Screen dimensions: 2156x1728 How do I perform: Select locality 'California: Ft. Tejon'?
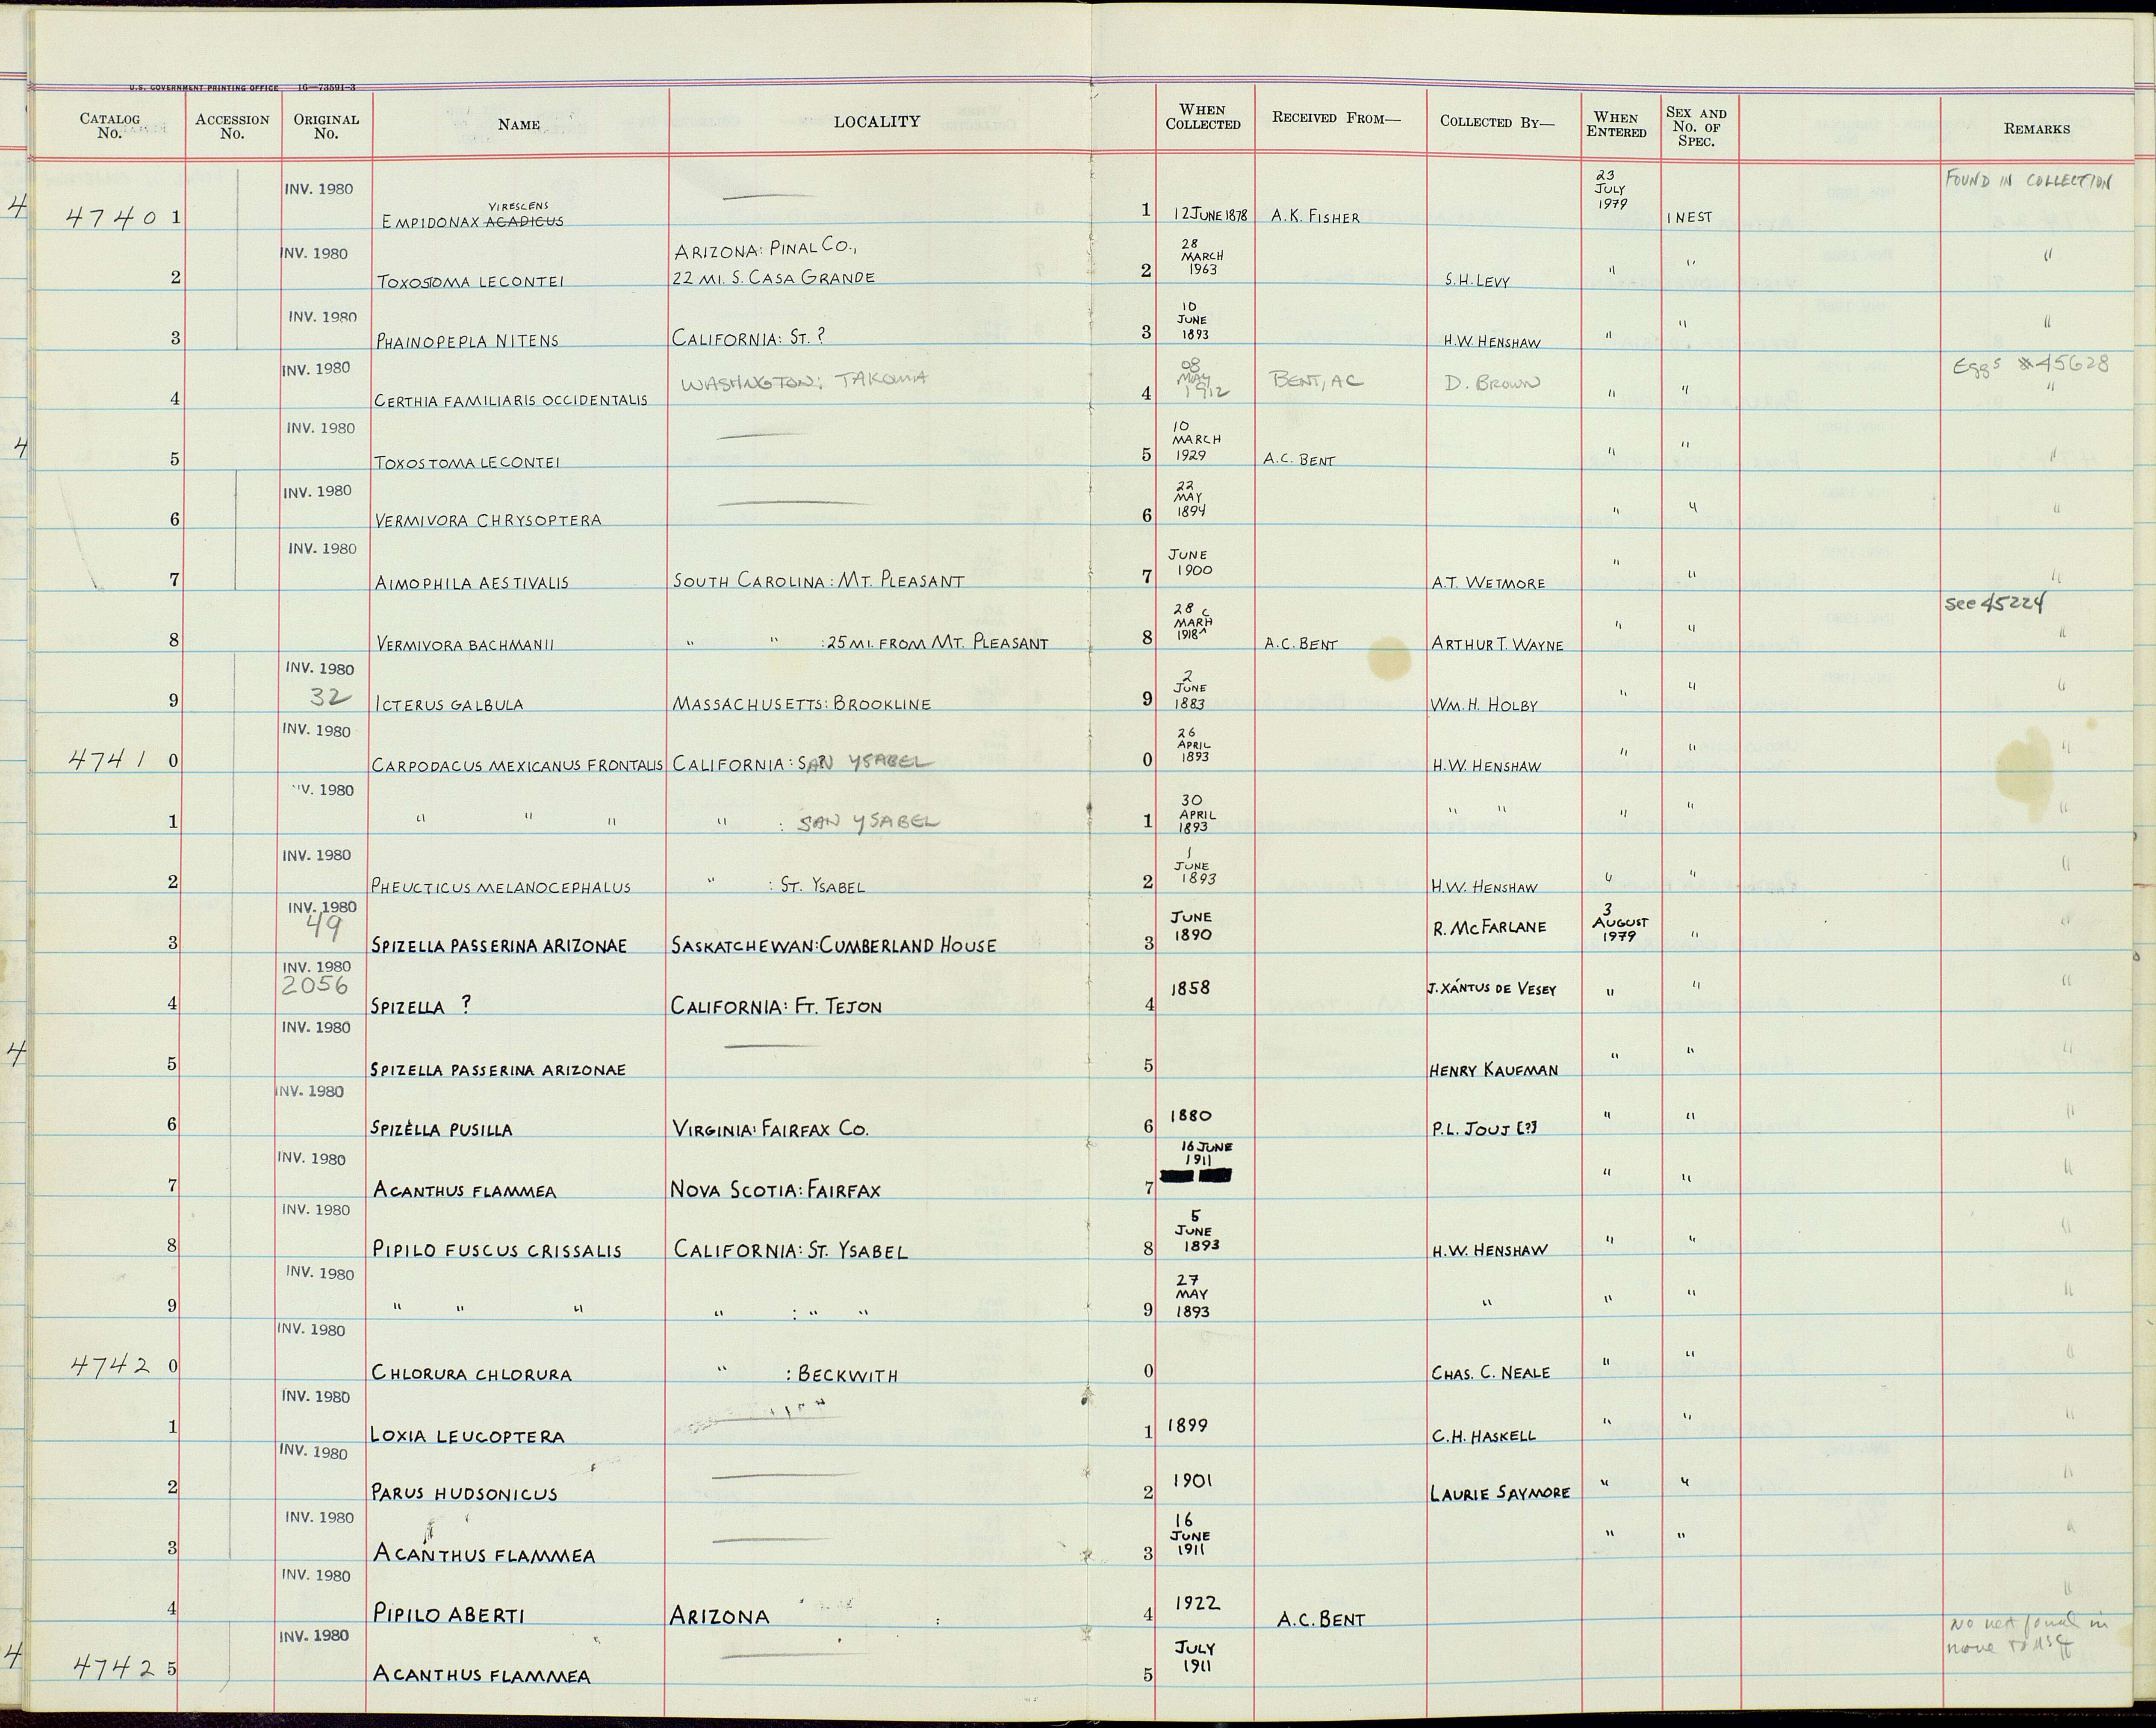pos(776,1006)
